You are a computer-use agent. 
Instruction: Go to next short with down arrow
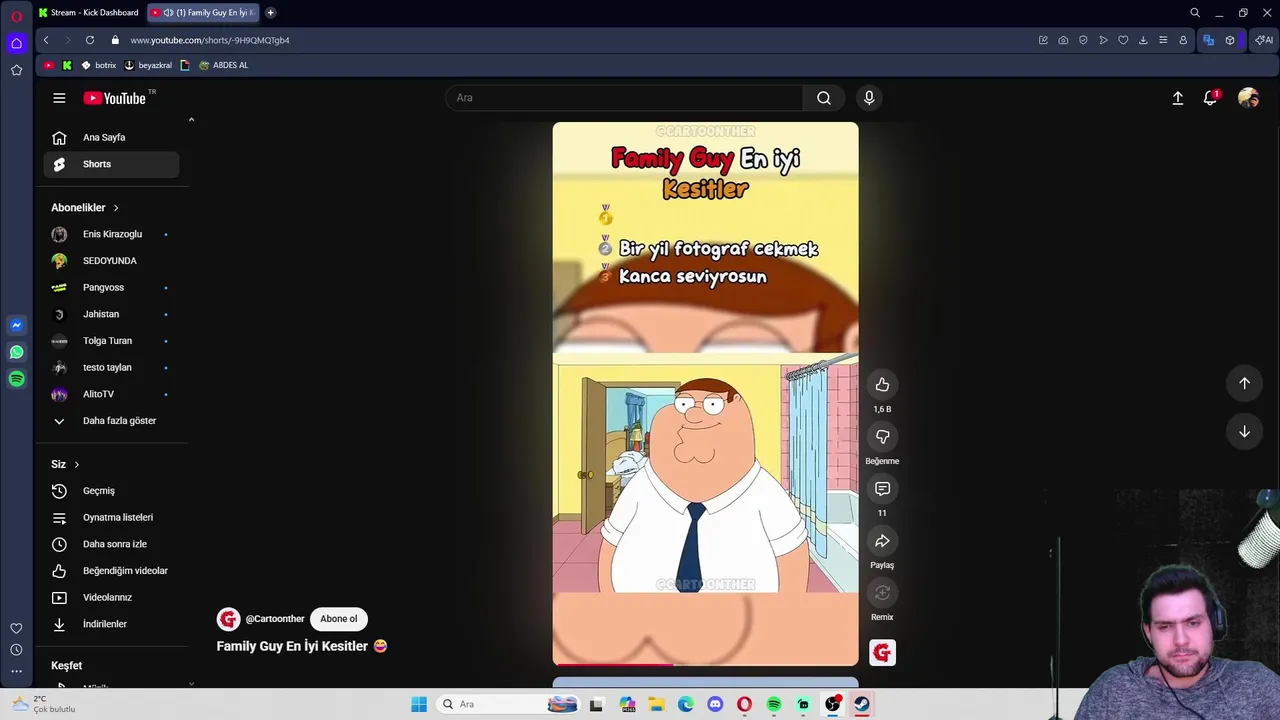click(1244, 431)
